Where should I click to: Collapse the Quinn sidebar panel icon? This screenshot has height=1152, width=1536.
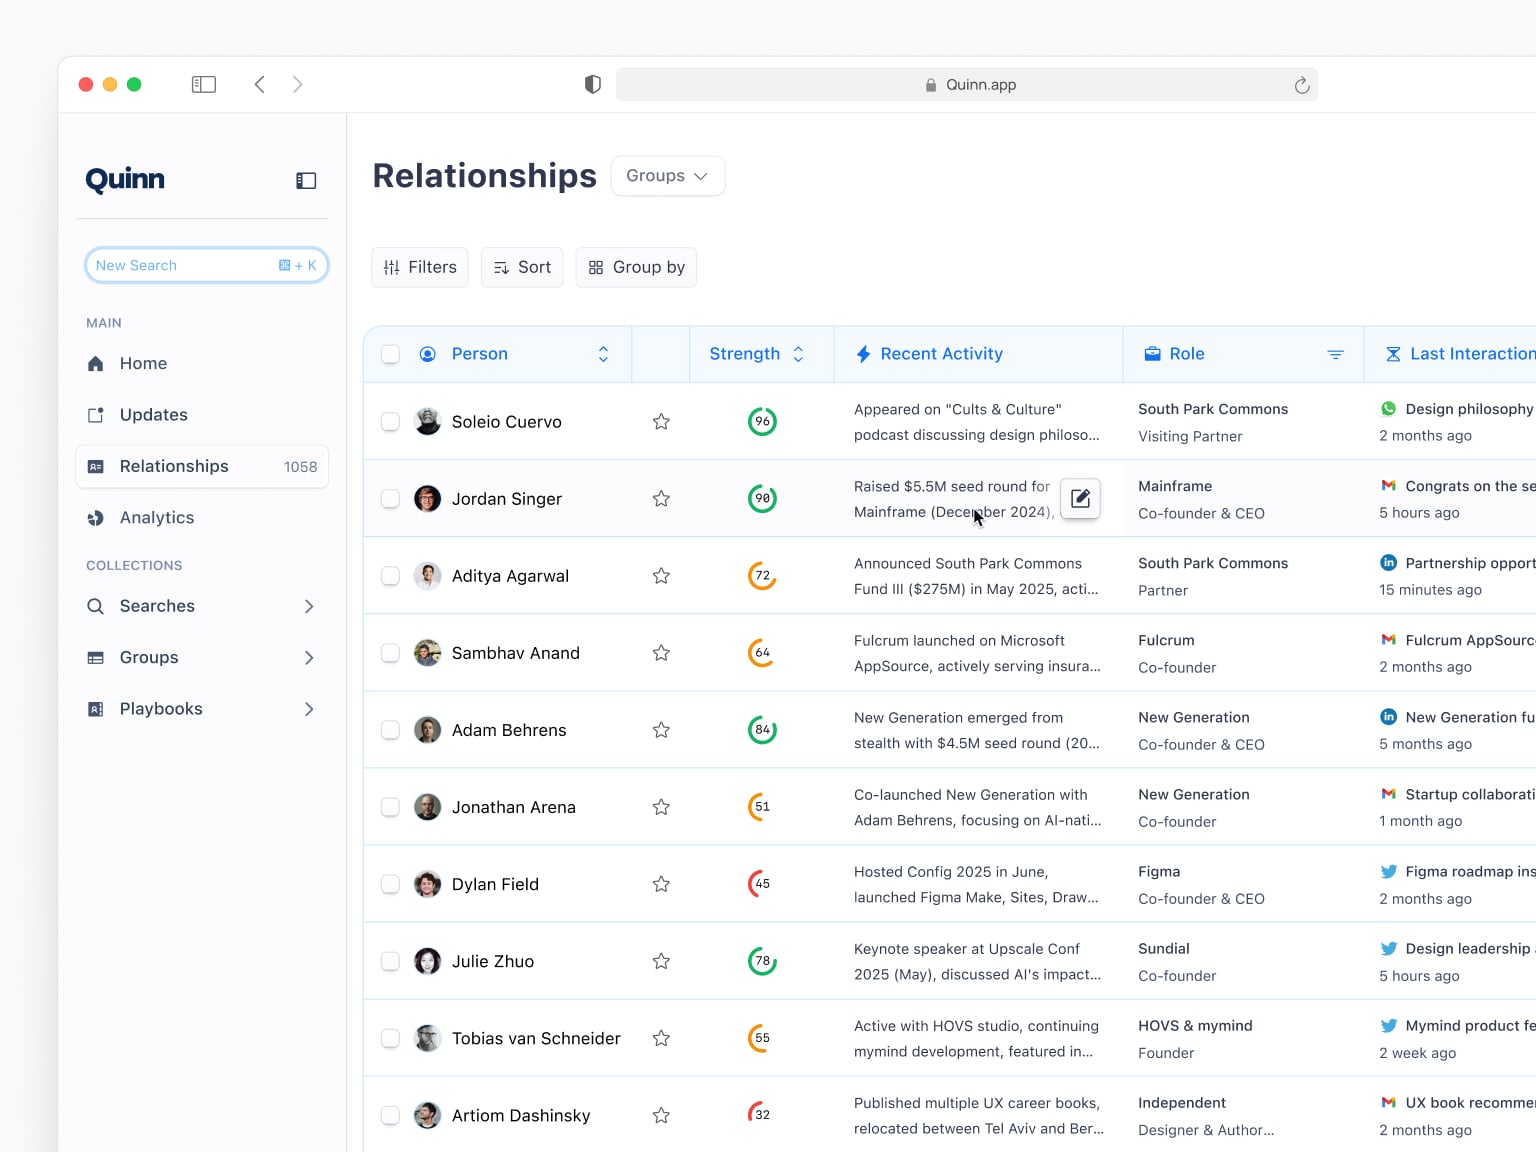pyautogui.click(x=306, y=180)
